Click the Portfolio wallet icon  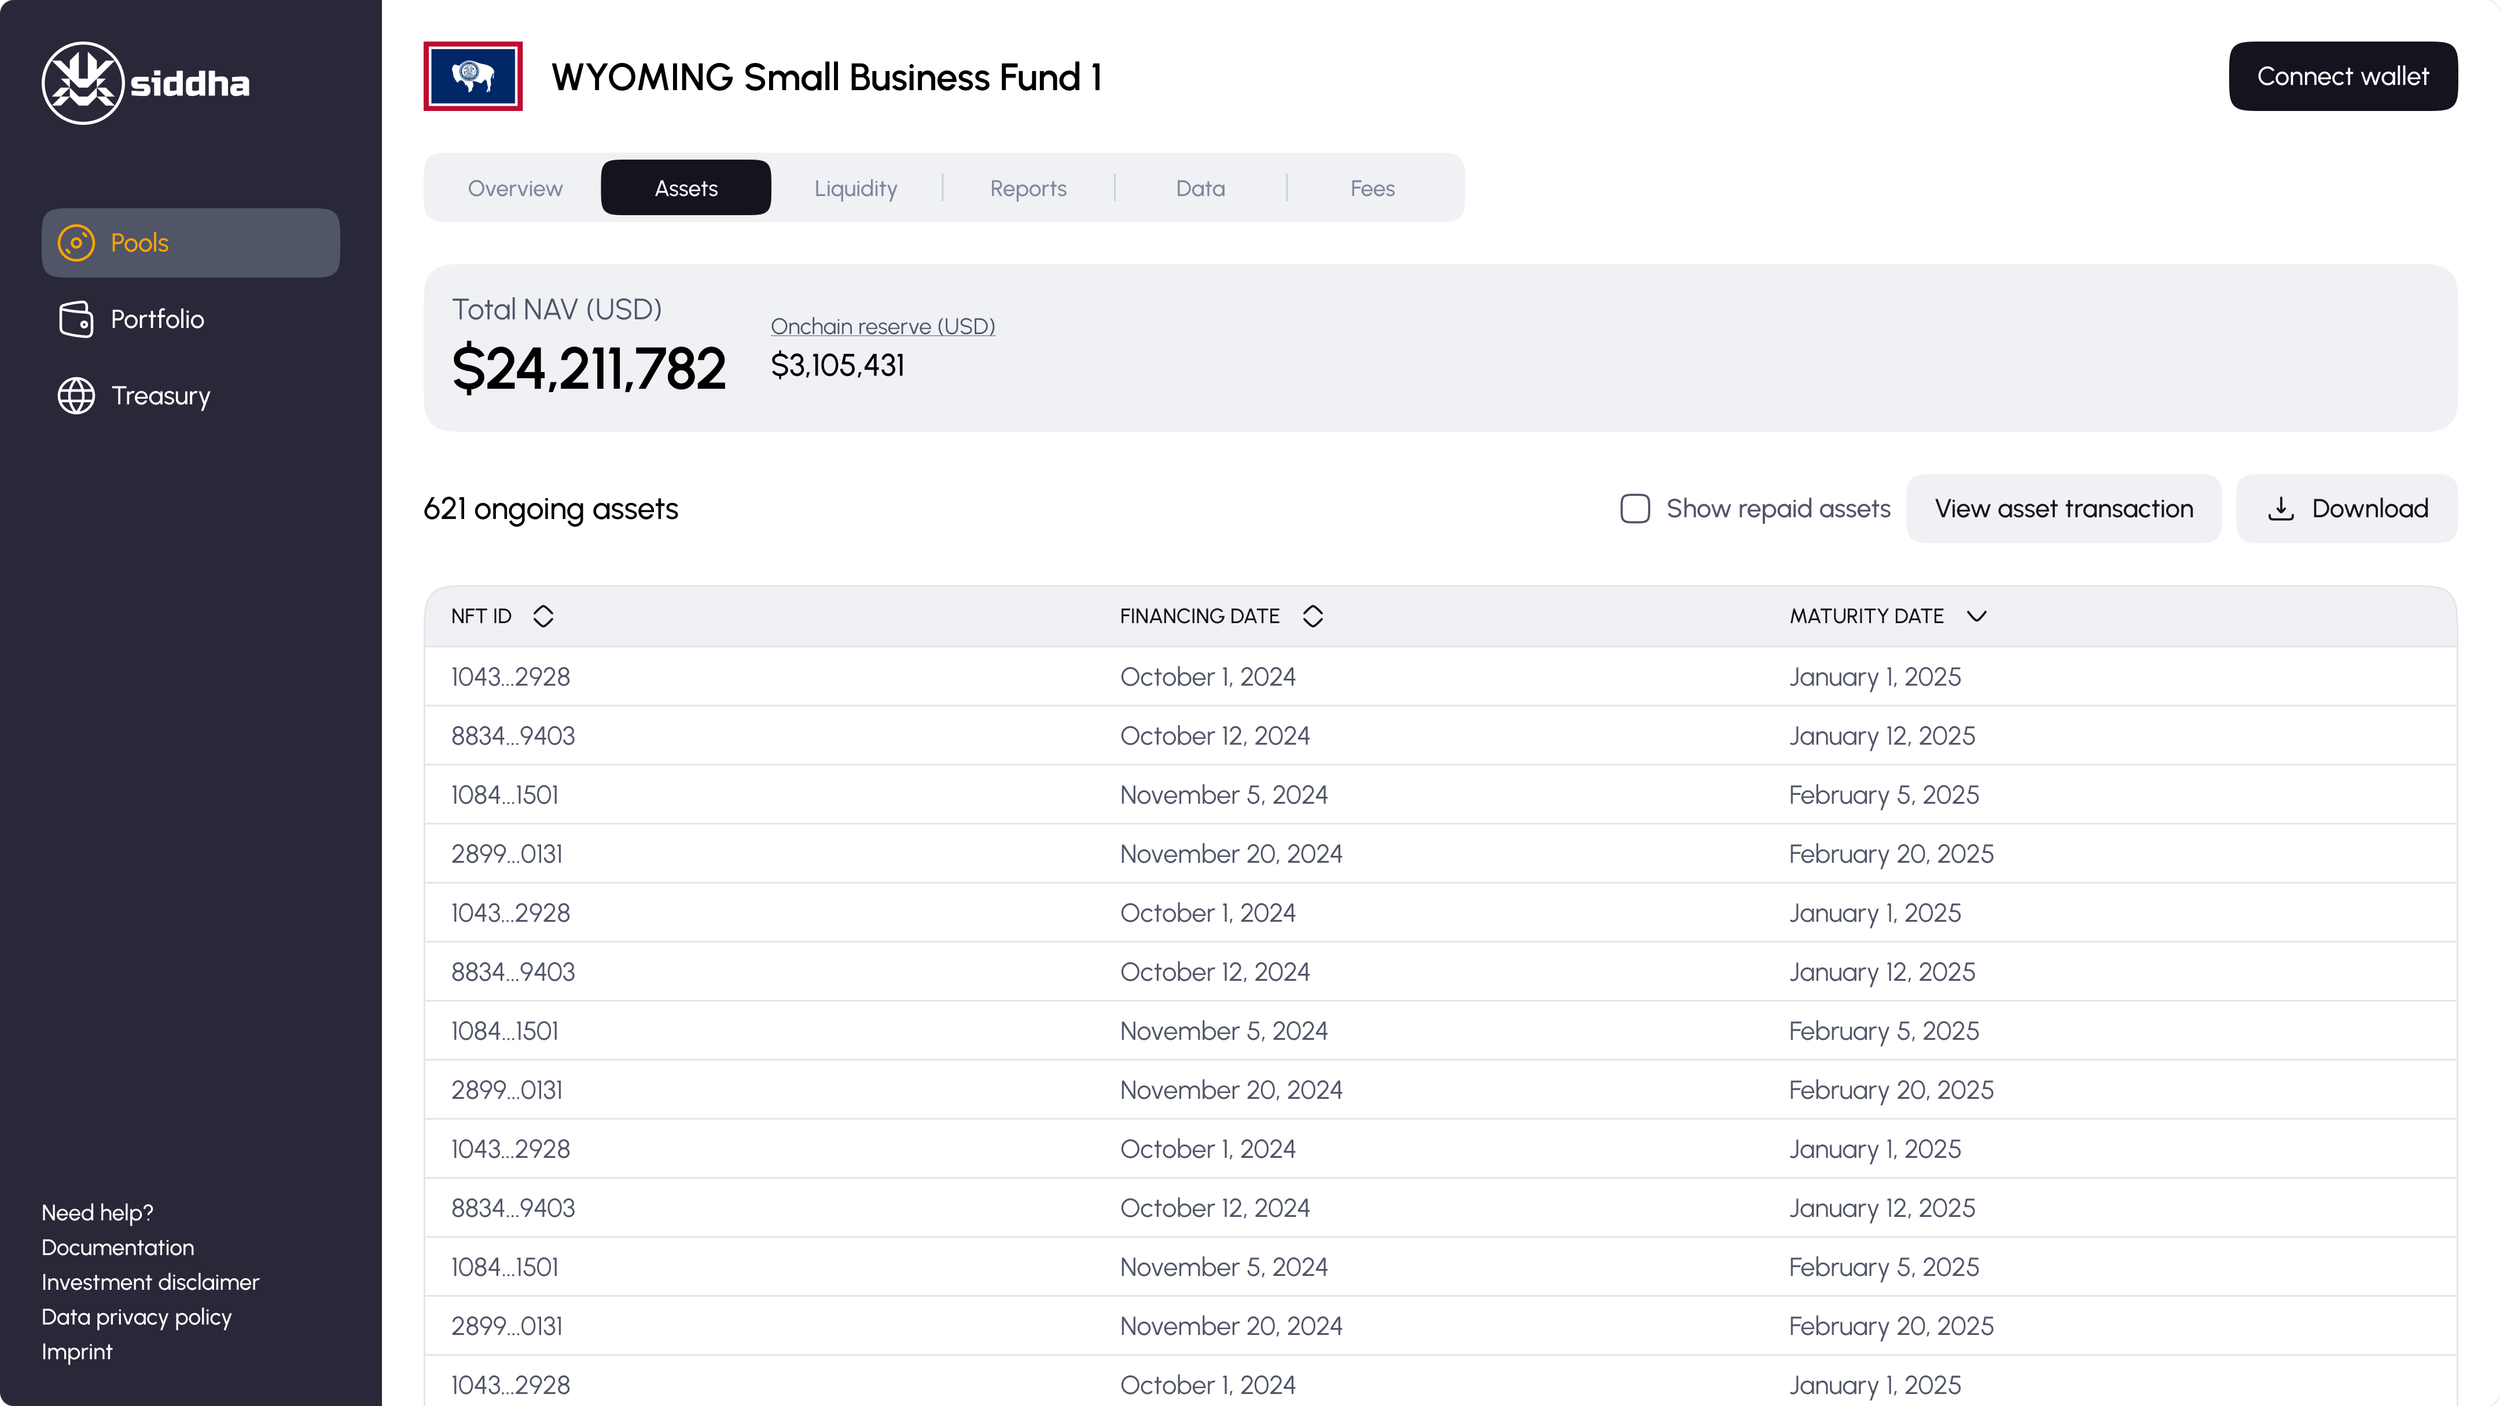tap(76, 319)
